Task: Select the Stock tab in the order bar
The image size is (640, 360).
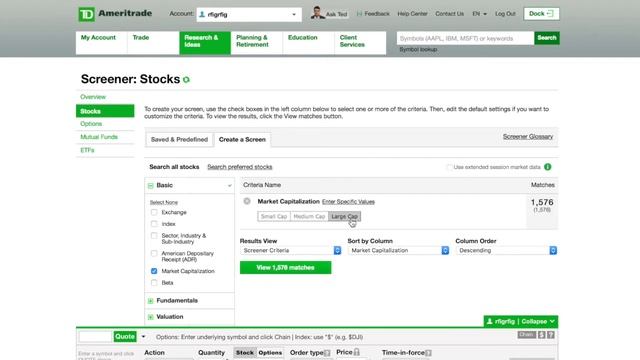Action: click(244, 353)
